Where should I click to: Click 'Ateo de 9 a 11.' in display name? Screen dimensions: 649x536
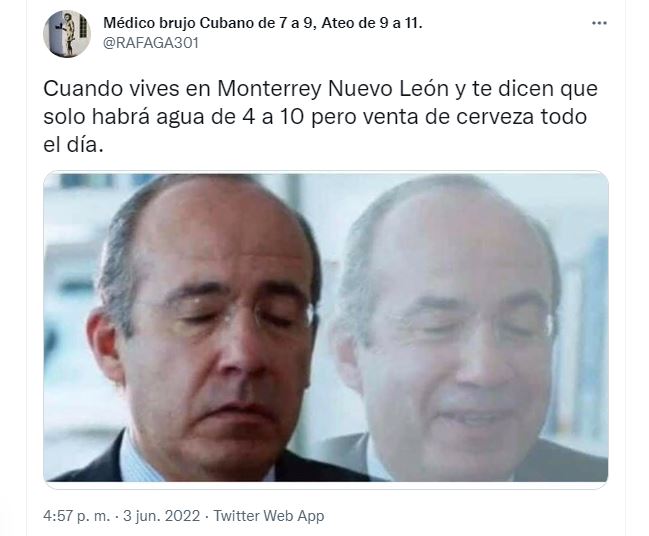[372, 23]
